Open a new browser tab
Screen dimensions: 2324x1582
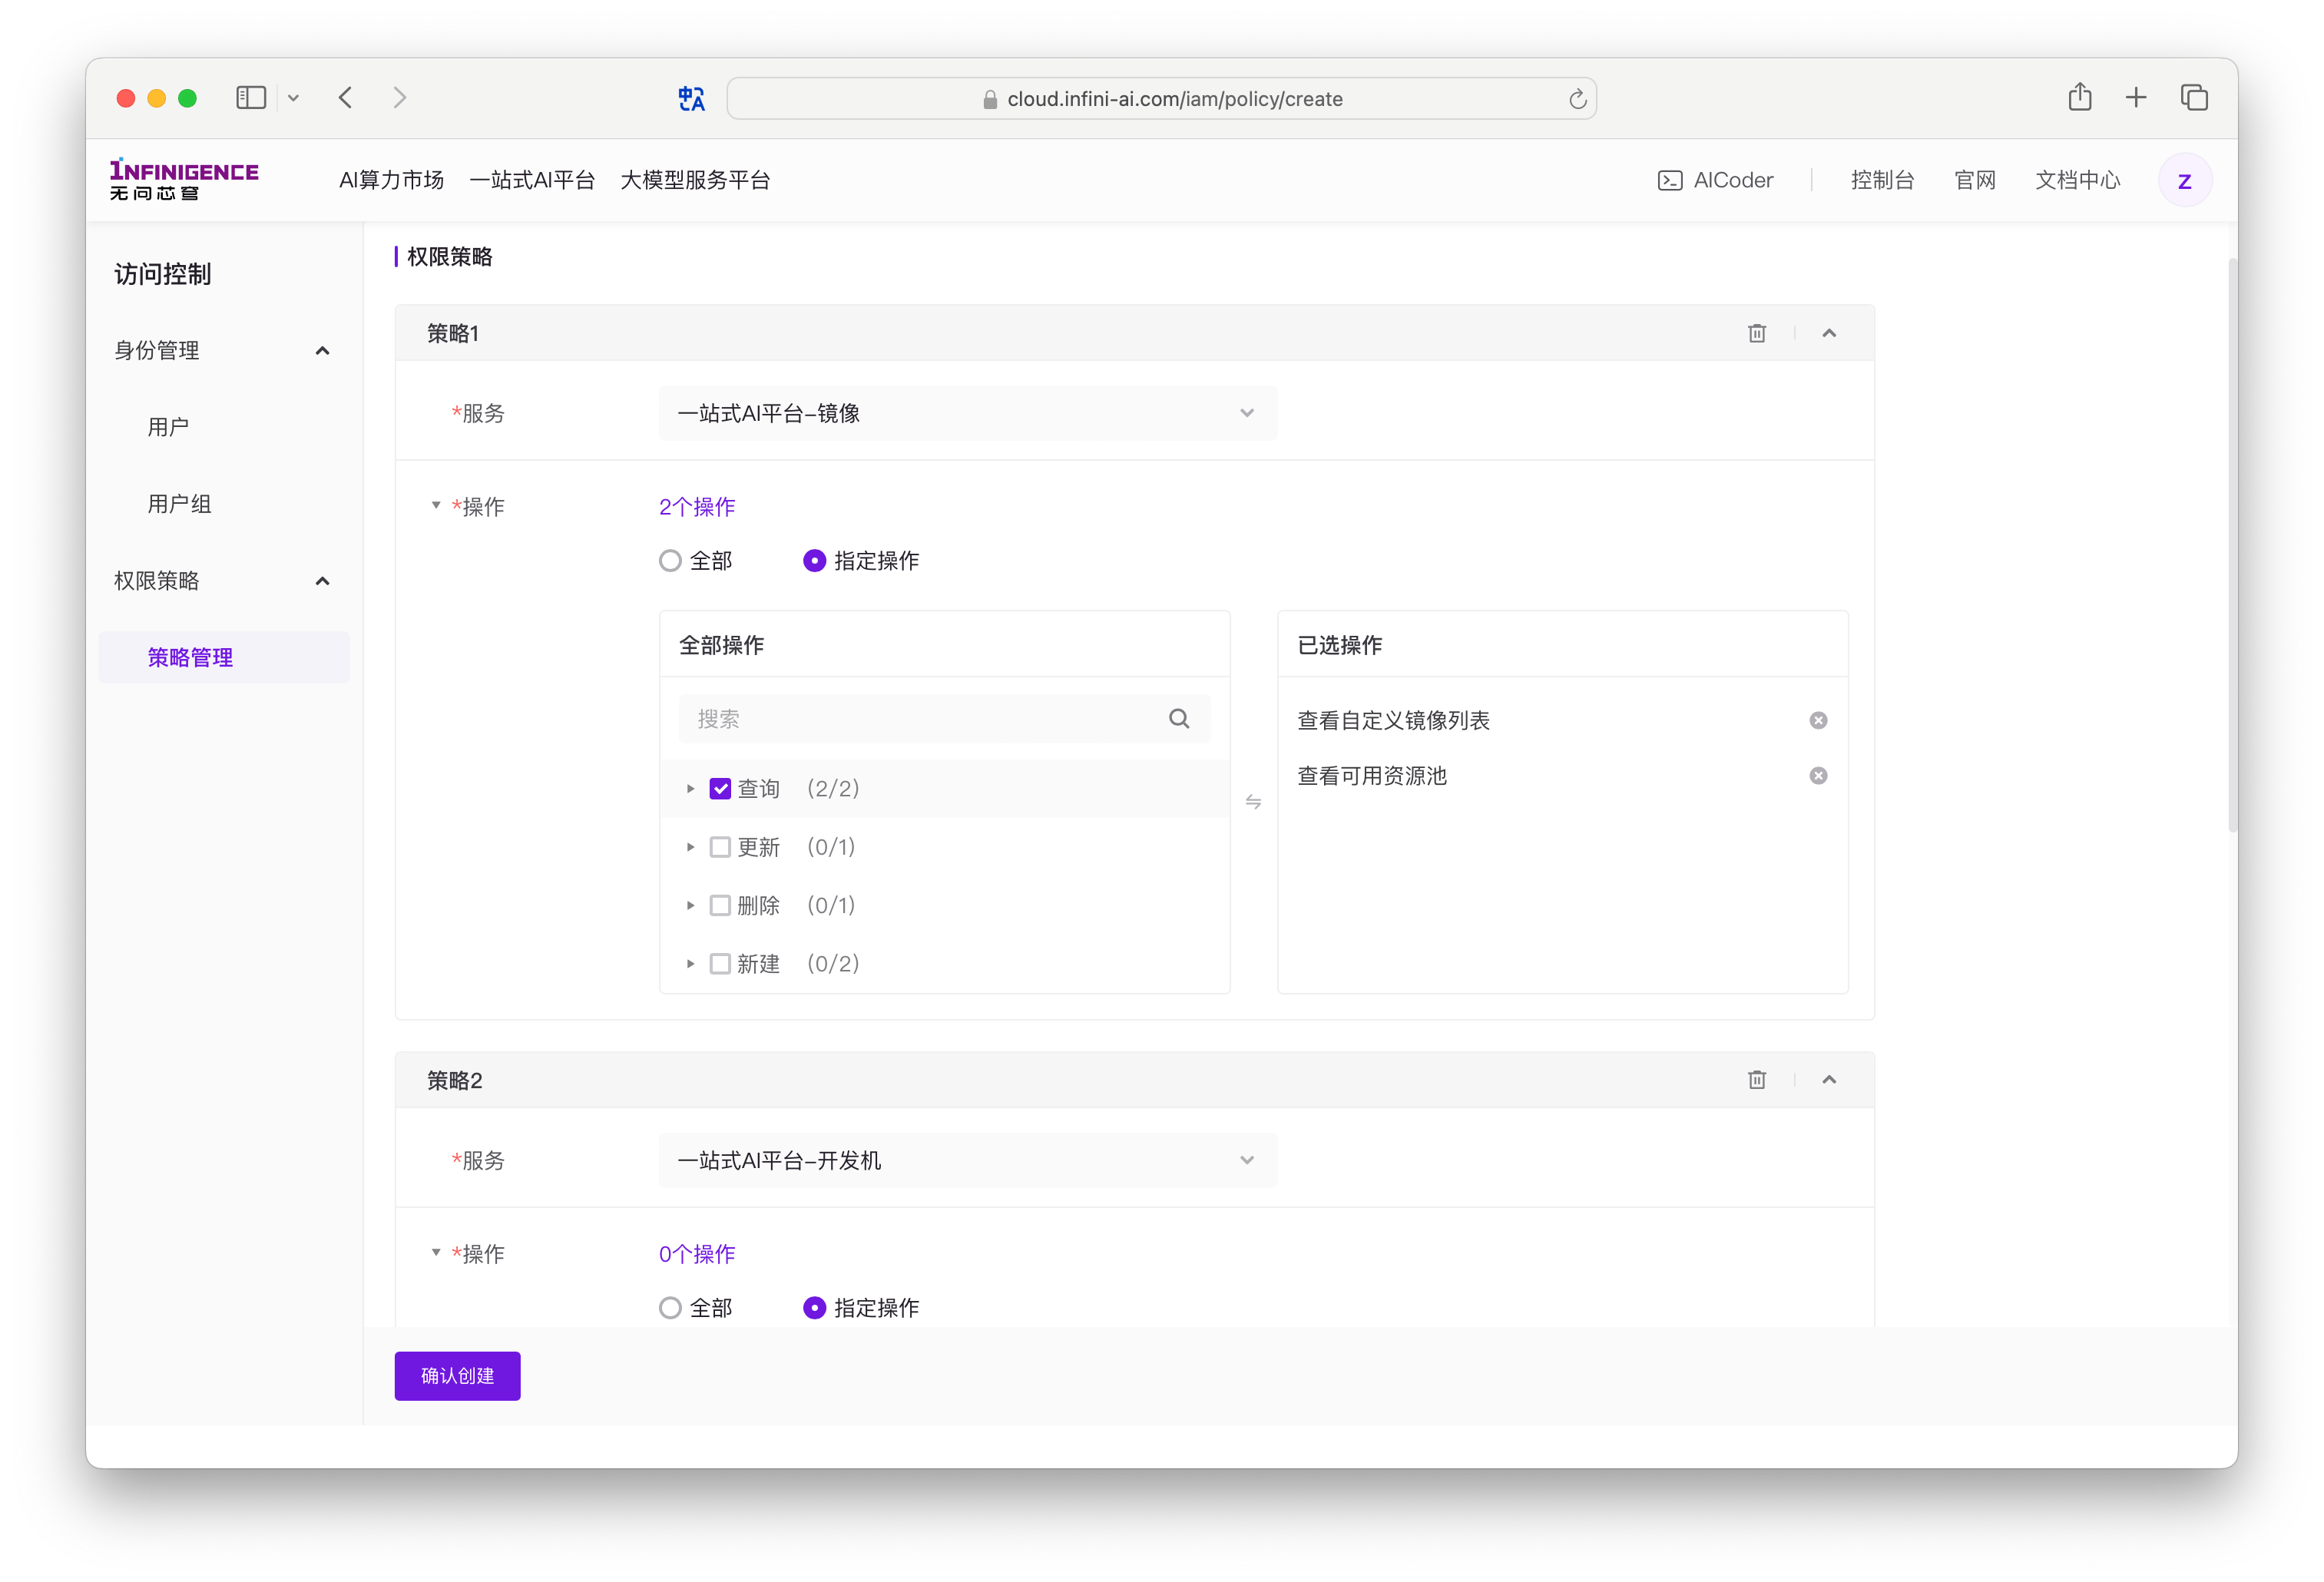pos(2136,97)
